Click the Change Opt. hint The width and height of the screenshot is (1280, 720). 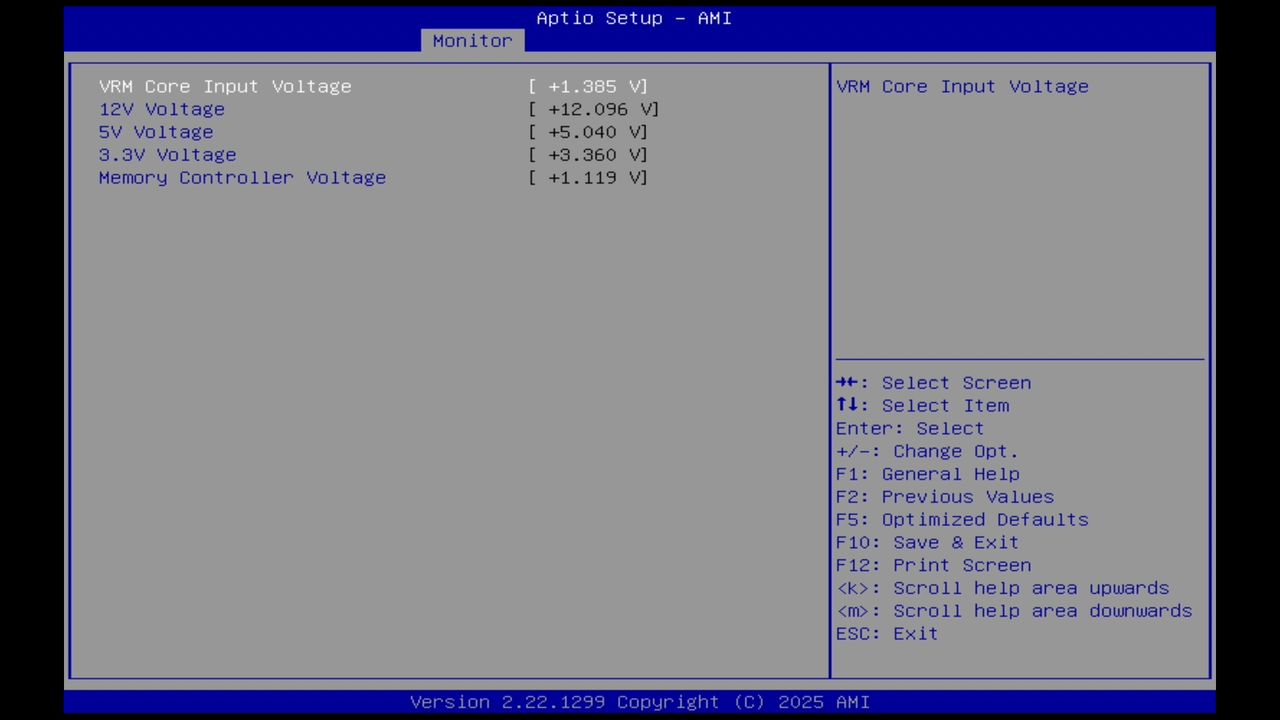pos(926,451)
